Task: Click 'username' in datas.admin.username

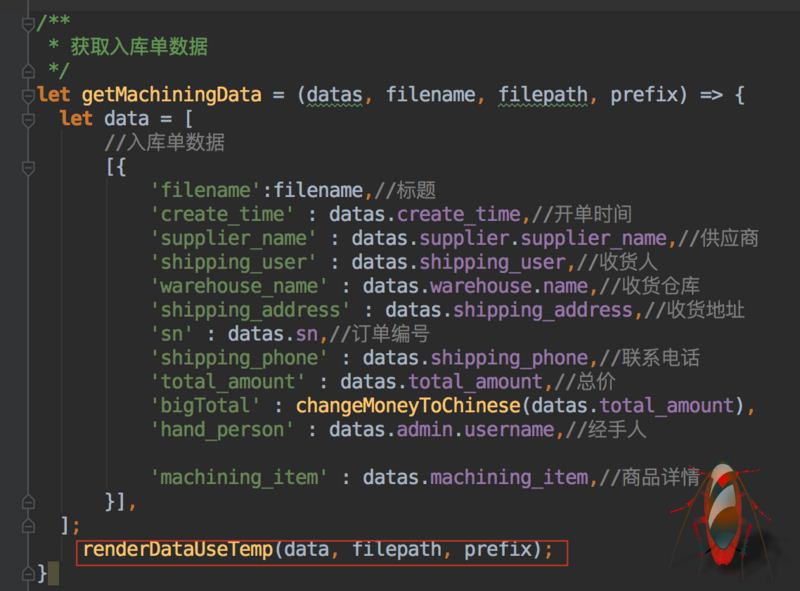Action: [505, 429]
